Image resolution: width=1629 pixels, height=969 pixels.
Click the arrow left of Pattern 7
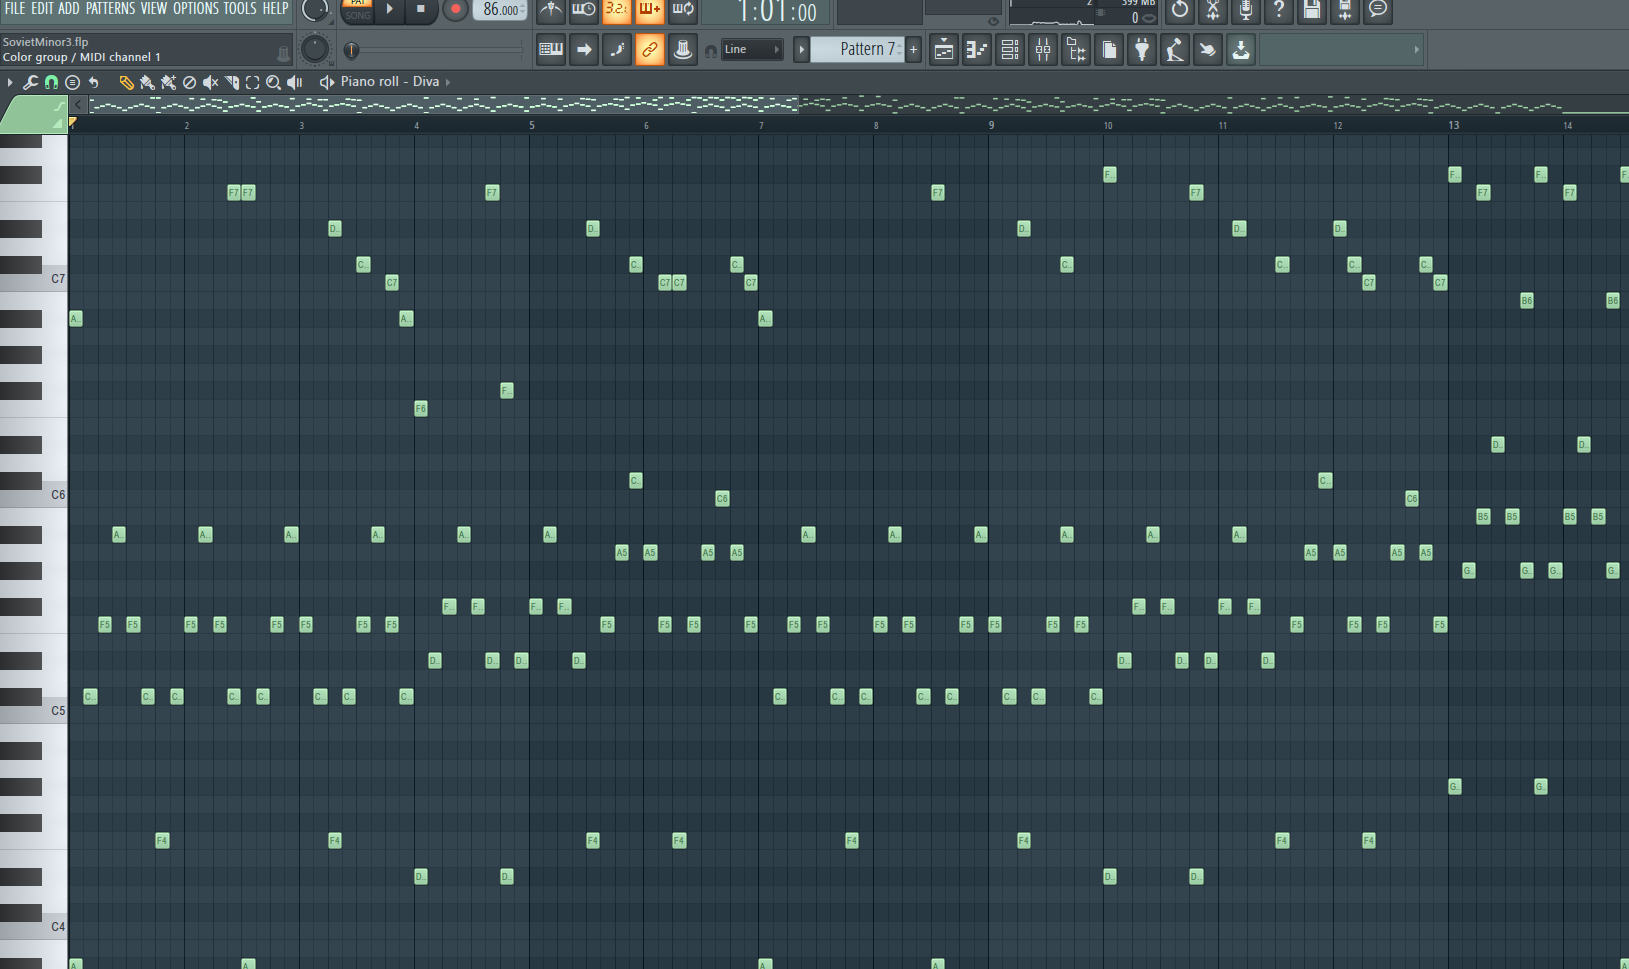click(x=801, y=49)
